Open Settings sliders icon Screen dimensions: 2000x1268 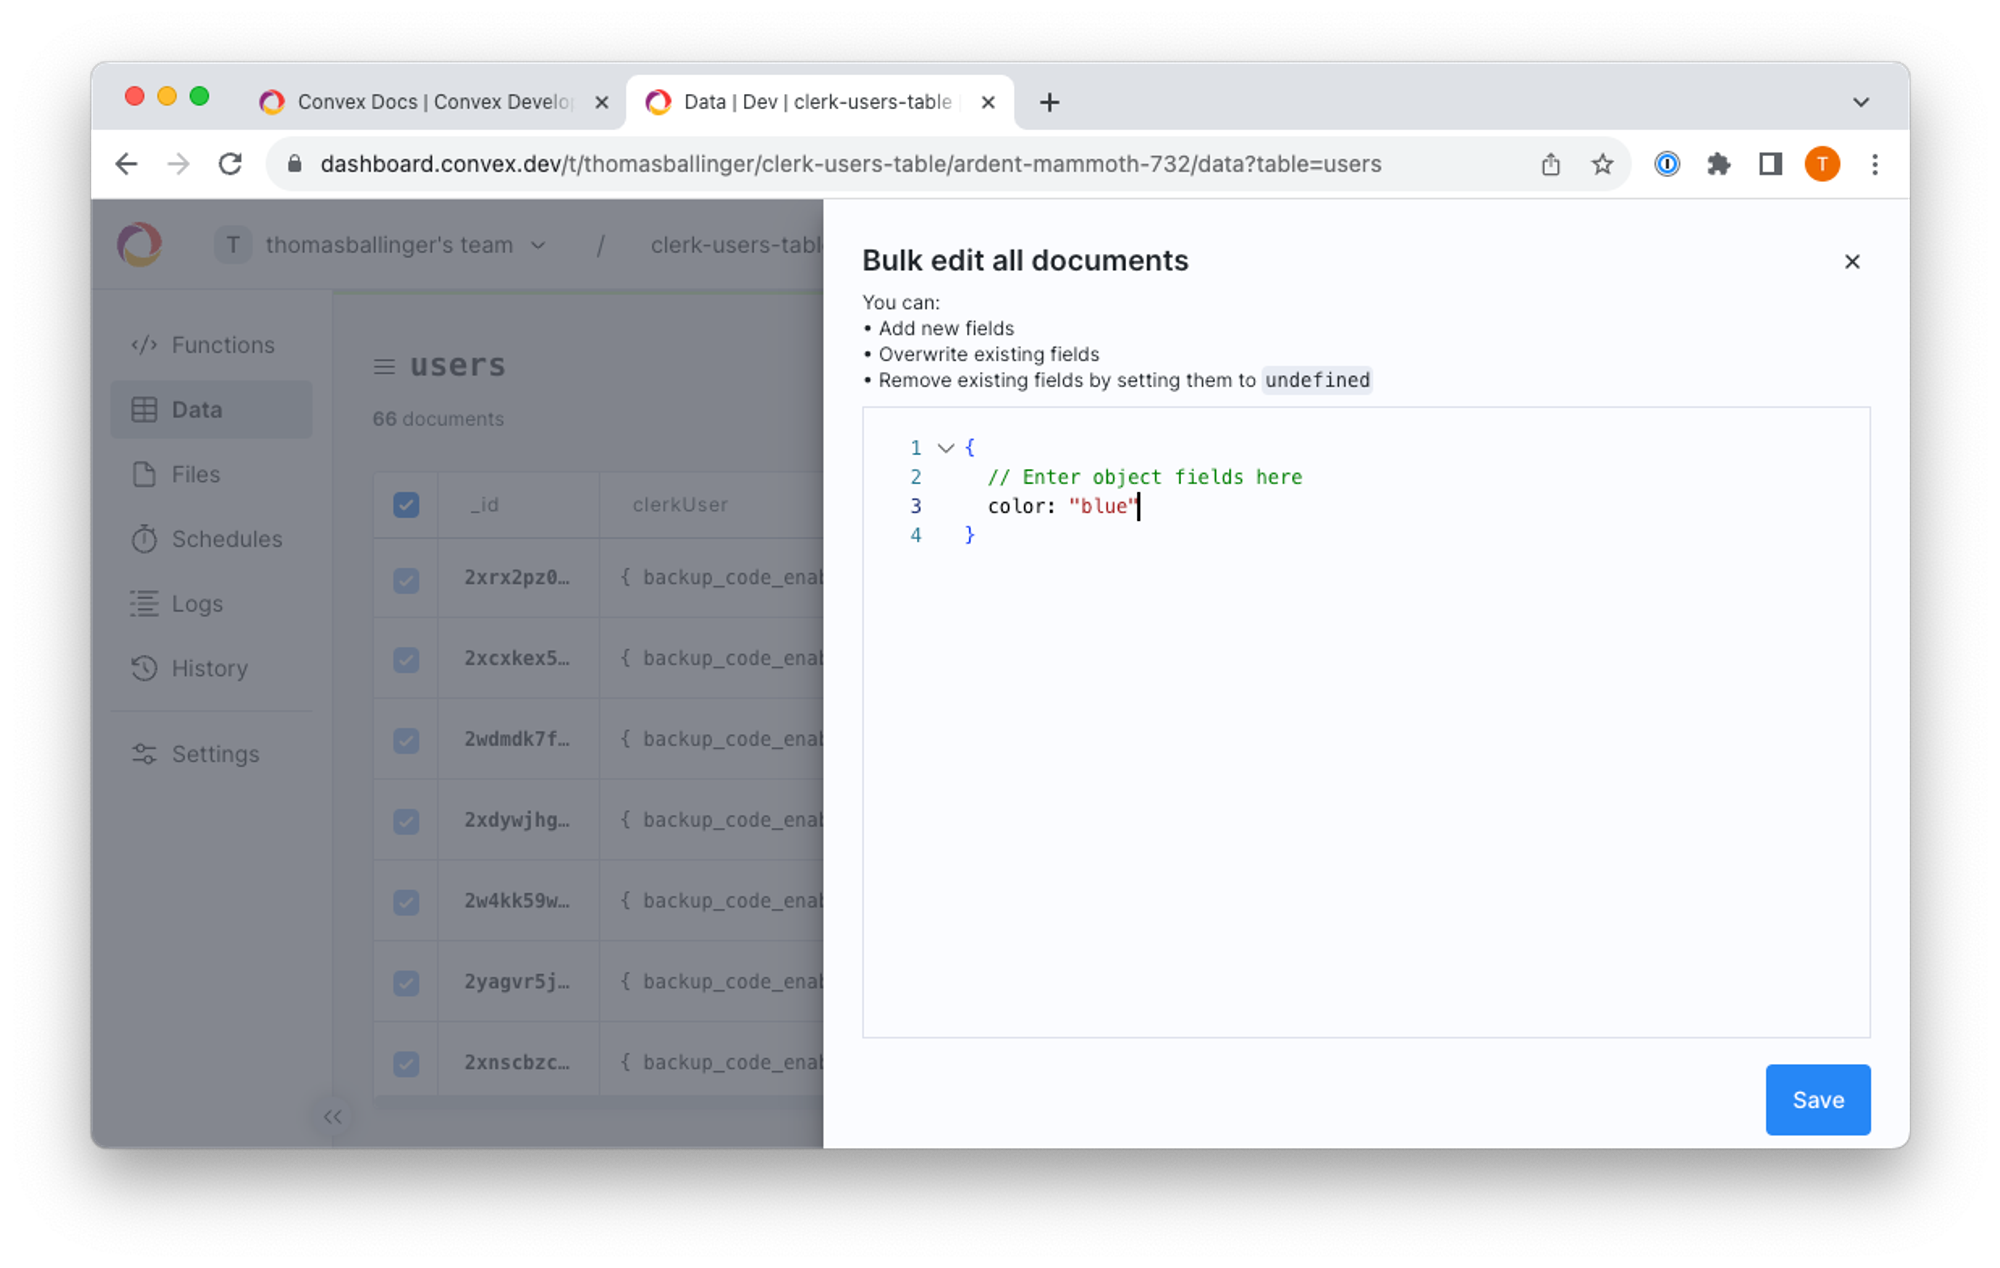point(144,754)
